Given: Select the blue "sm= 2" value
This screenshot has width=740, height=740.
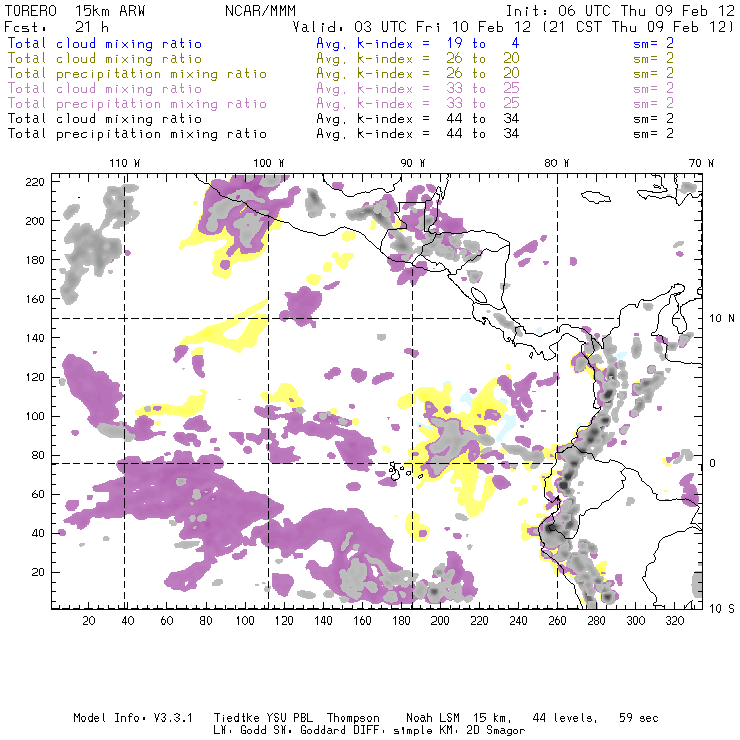Looking at the screenshot, I should click(x=654, y=44).
